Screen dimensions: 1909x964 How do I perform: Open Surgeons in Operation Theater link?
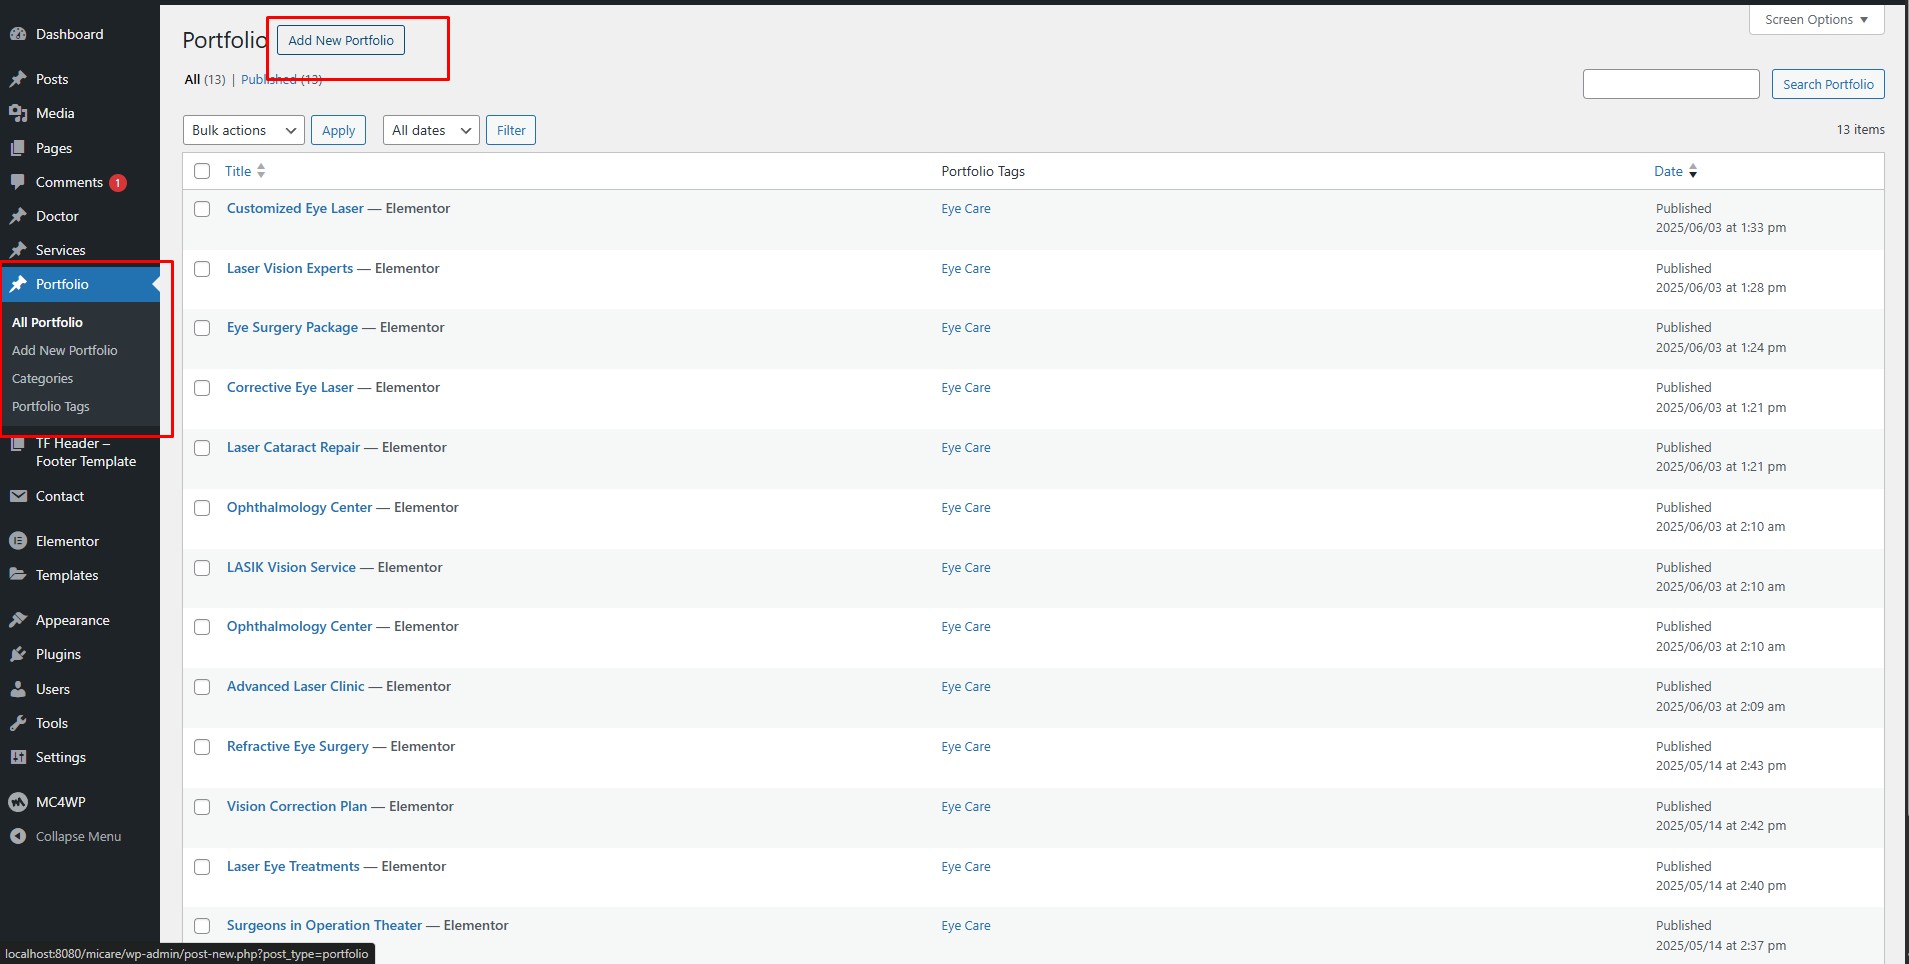pyautogui.click(x=324, y=925)
